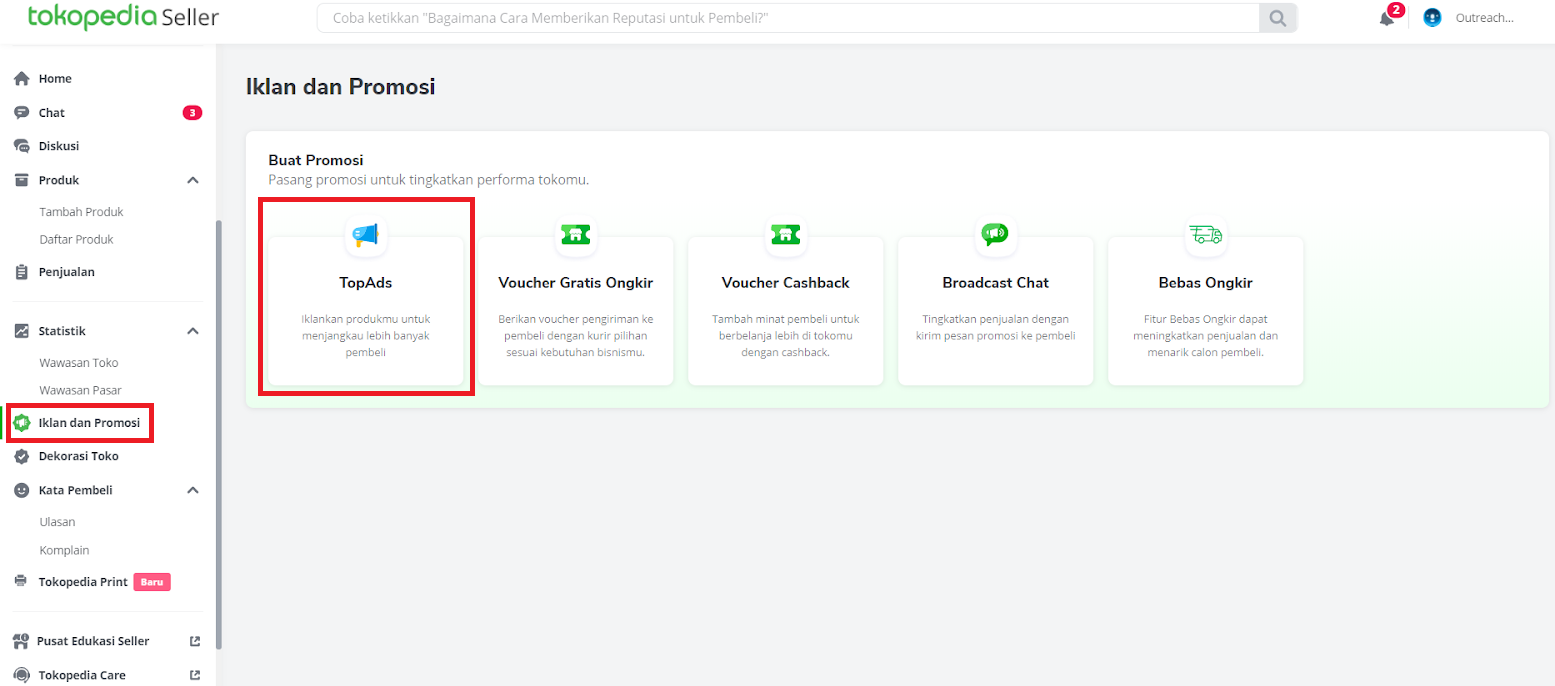Click the 'Buat Promosi' section heading
Screen dimensions: 1555x686
(315, 160)
